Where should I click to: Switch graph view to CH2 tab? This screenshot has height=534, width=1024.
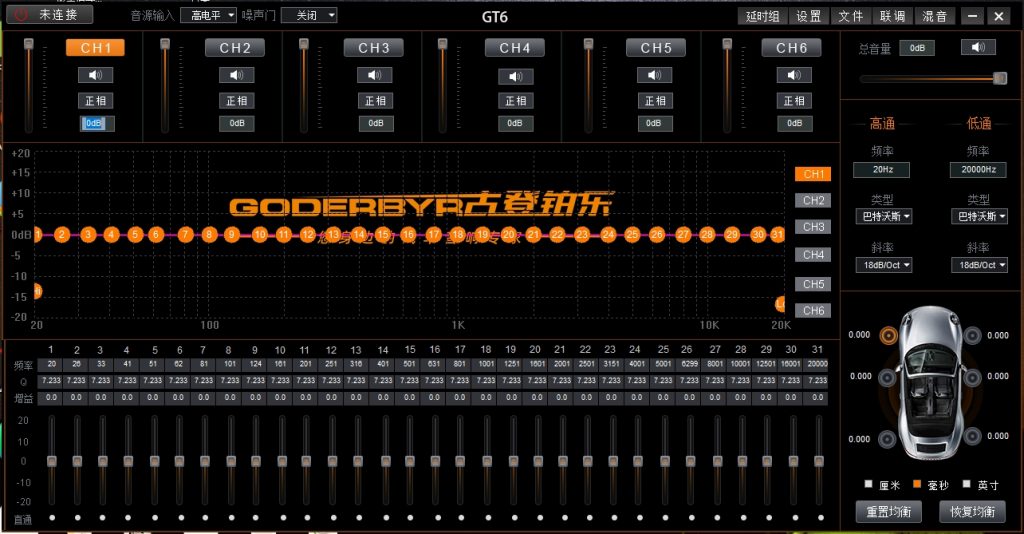coord(813,200)
